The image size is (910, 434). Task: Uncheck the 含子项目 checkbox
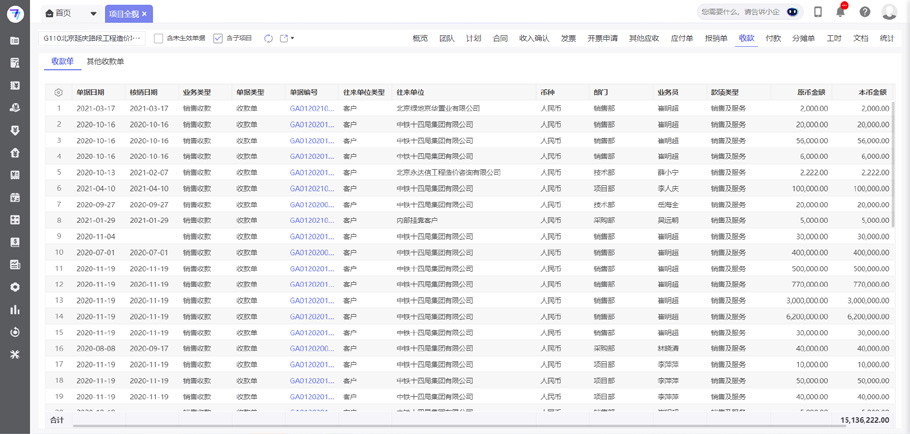[x=218, y=39]
